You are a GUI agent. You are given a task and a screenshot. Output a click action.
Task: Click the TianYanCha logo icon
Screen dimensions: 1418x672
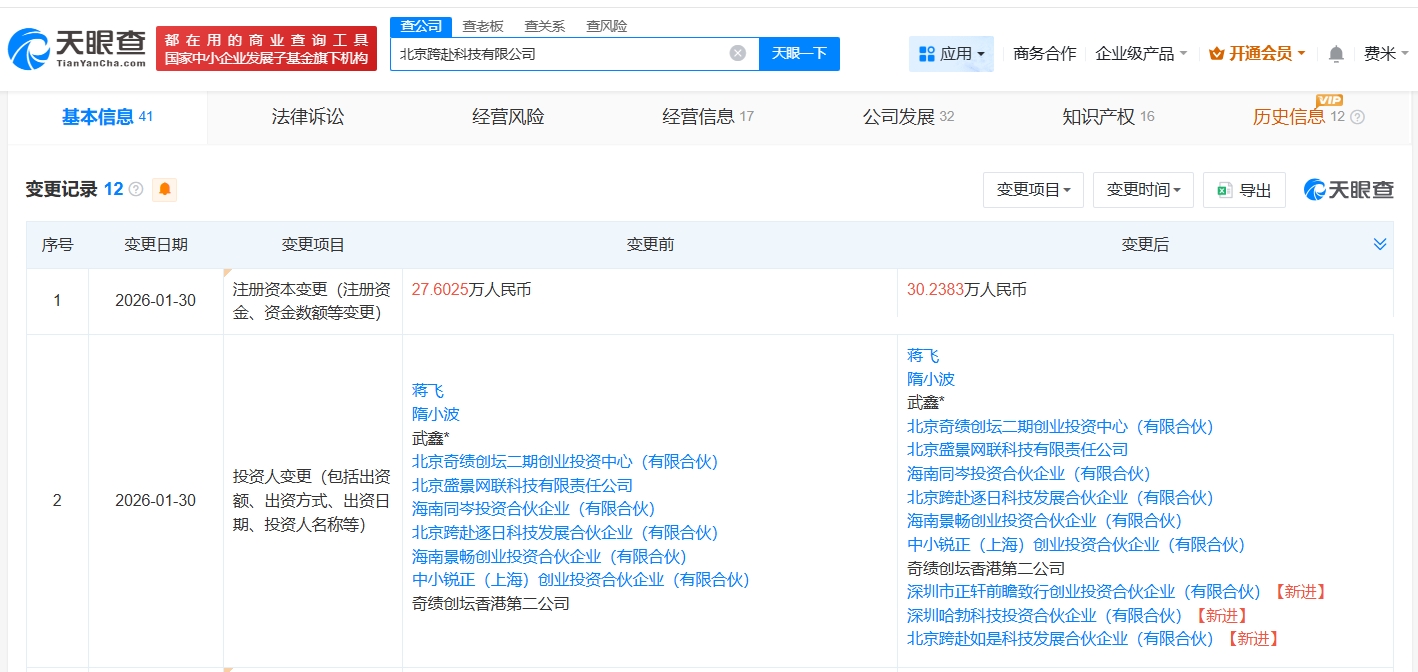tap(30, 49)
